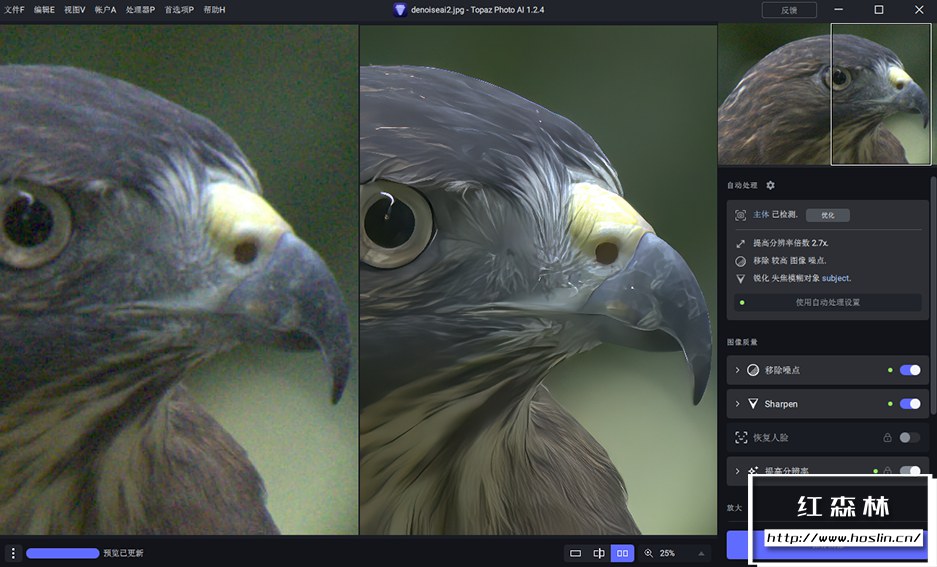
Task: Click the 图像质量 section label
Action: pyautogui.click(x=742, y=342)
